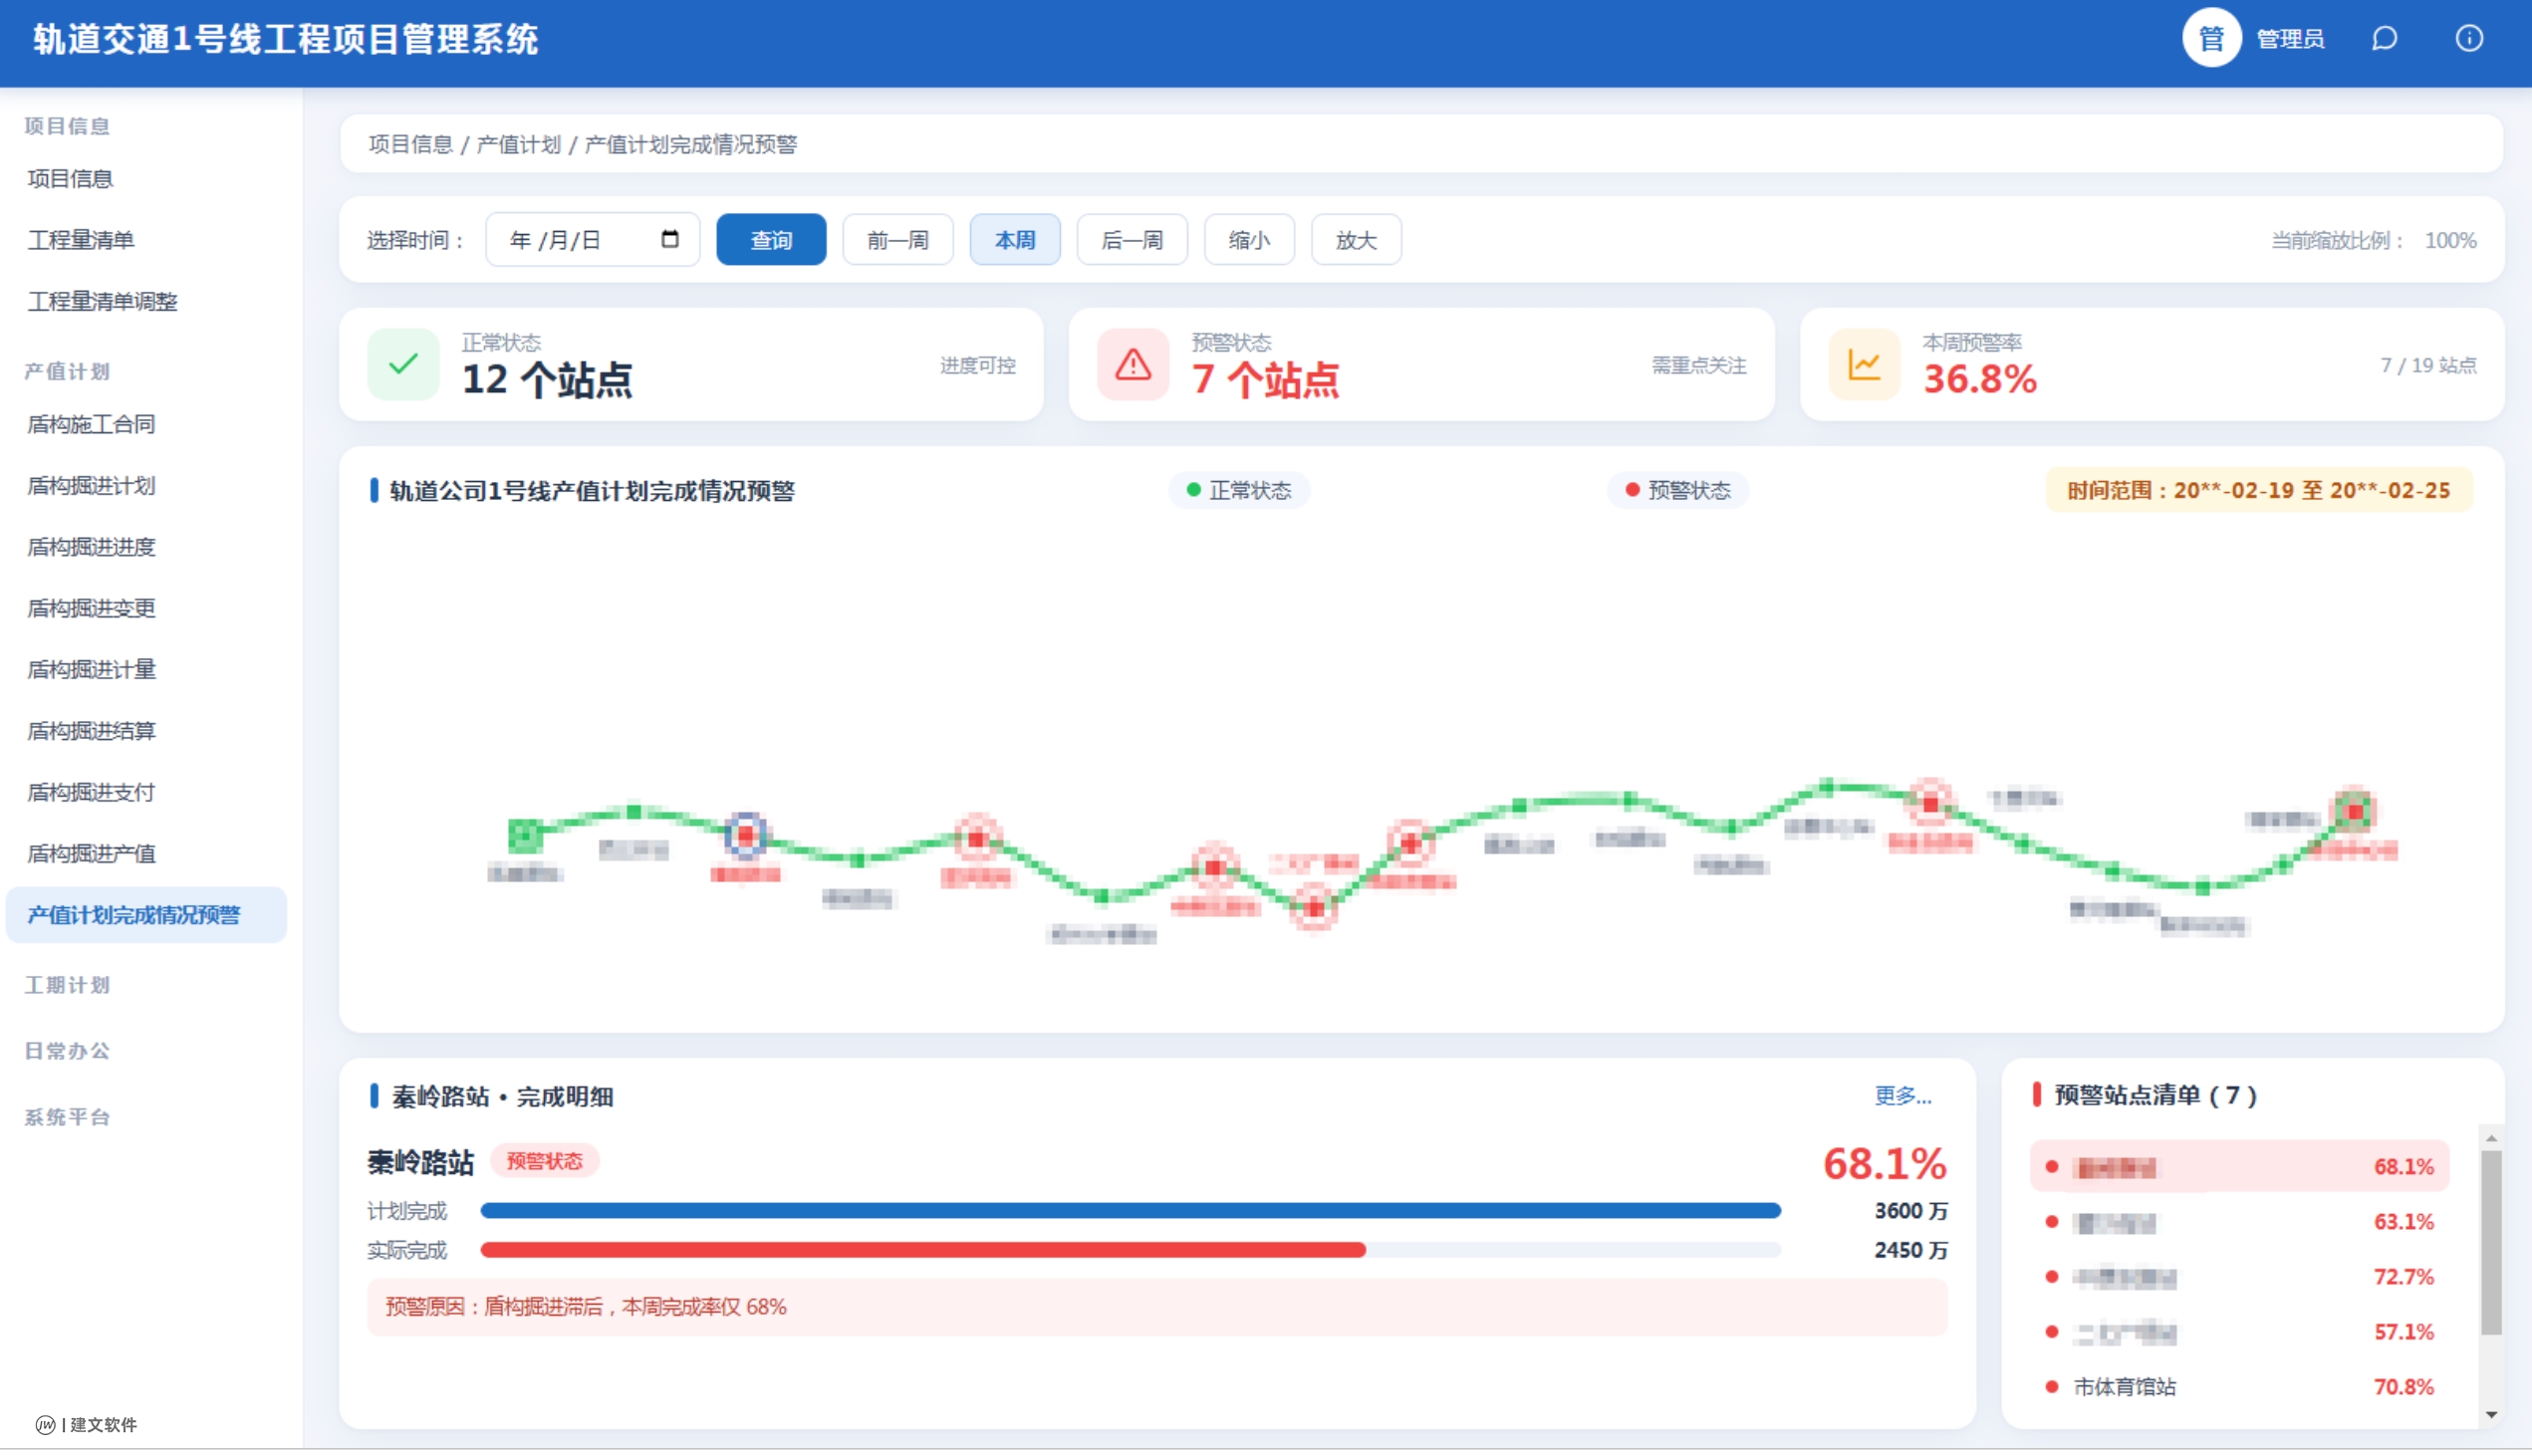Select 产值计划完成情况预警 in sidebar

click(146, 915)
